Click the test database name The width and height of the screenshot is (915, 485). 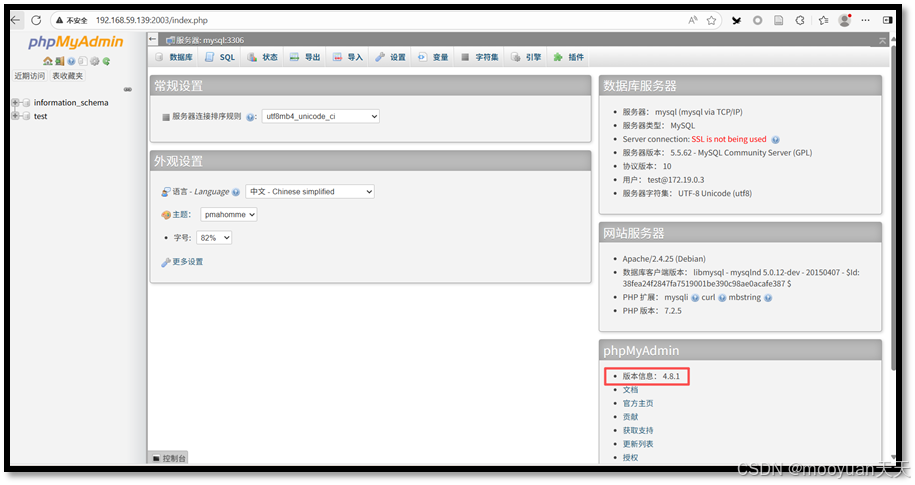point(40,116)
